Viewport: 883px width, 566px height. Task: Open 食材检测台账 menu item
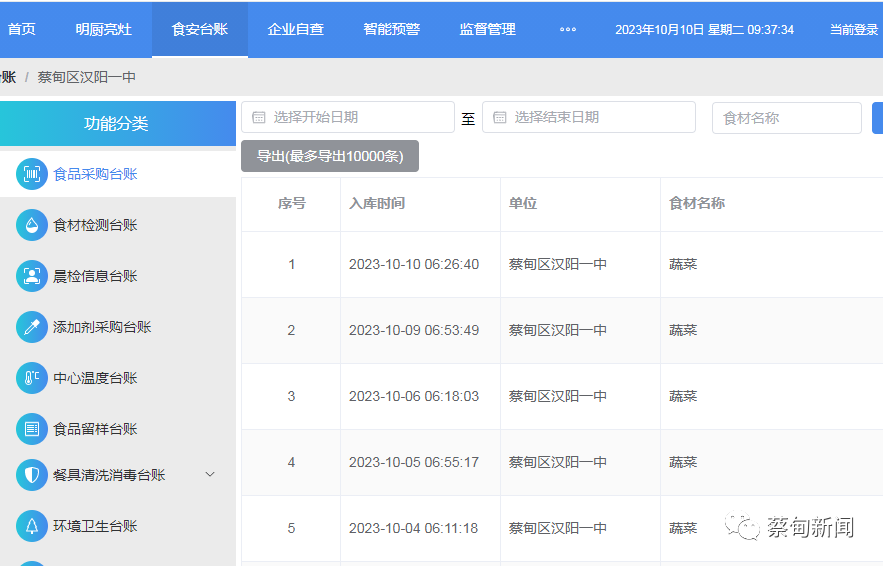point(118,225)
